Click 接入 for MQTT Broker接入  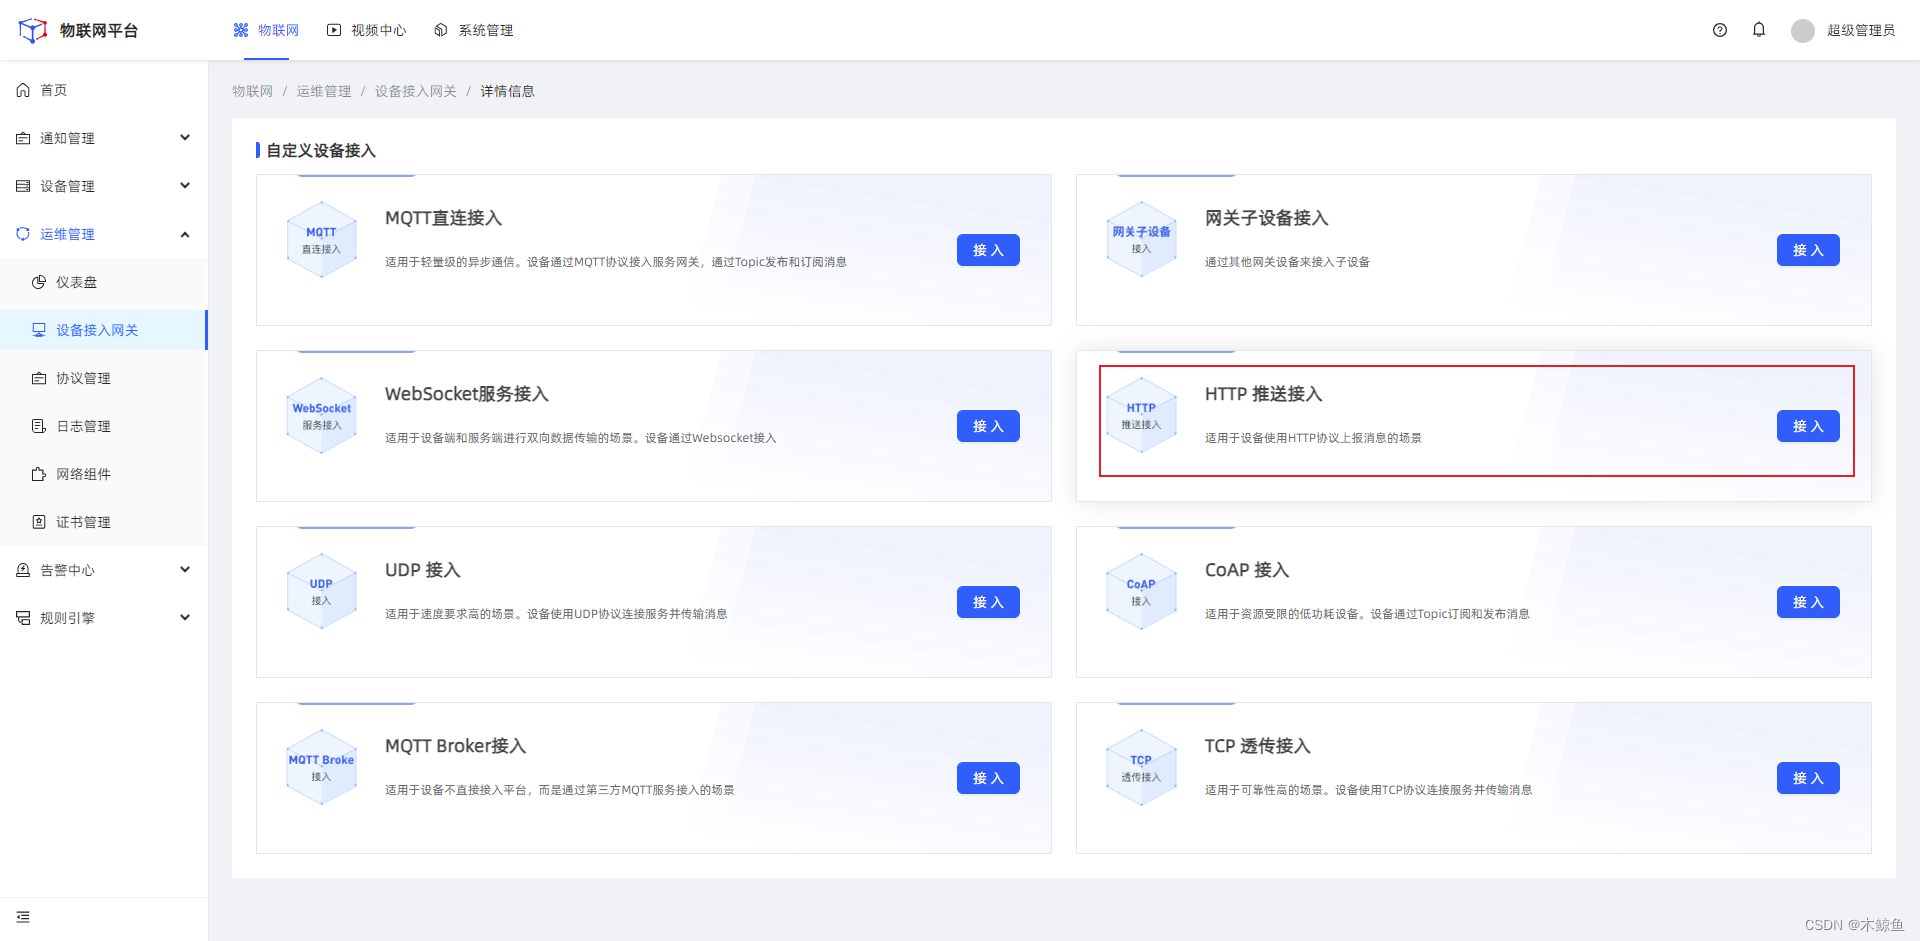(x=988, y=778)
